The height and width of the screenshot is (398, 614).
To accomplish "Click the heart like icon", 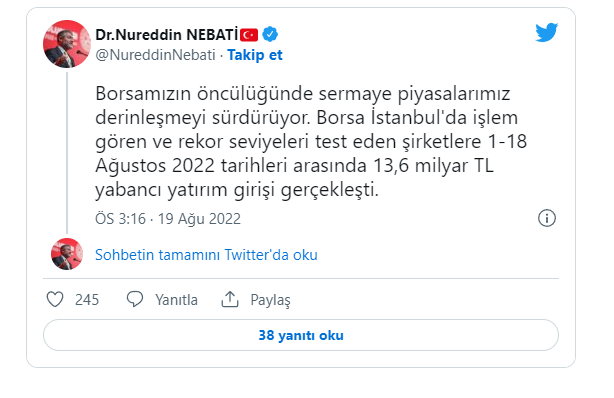I will (x=55, y=299).
